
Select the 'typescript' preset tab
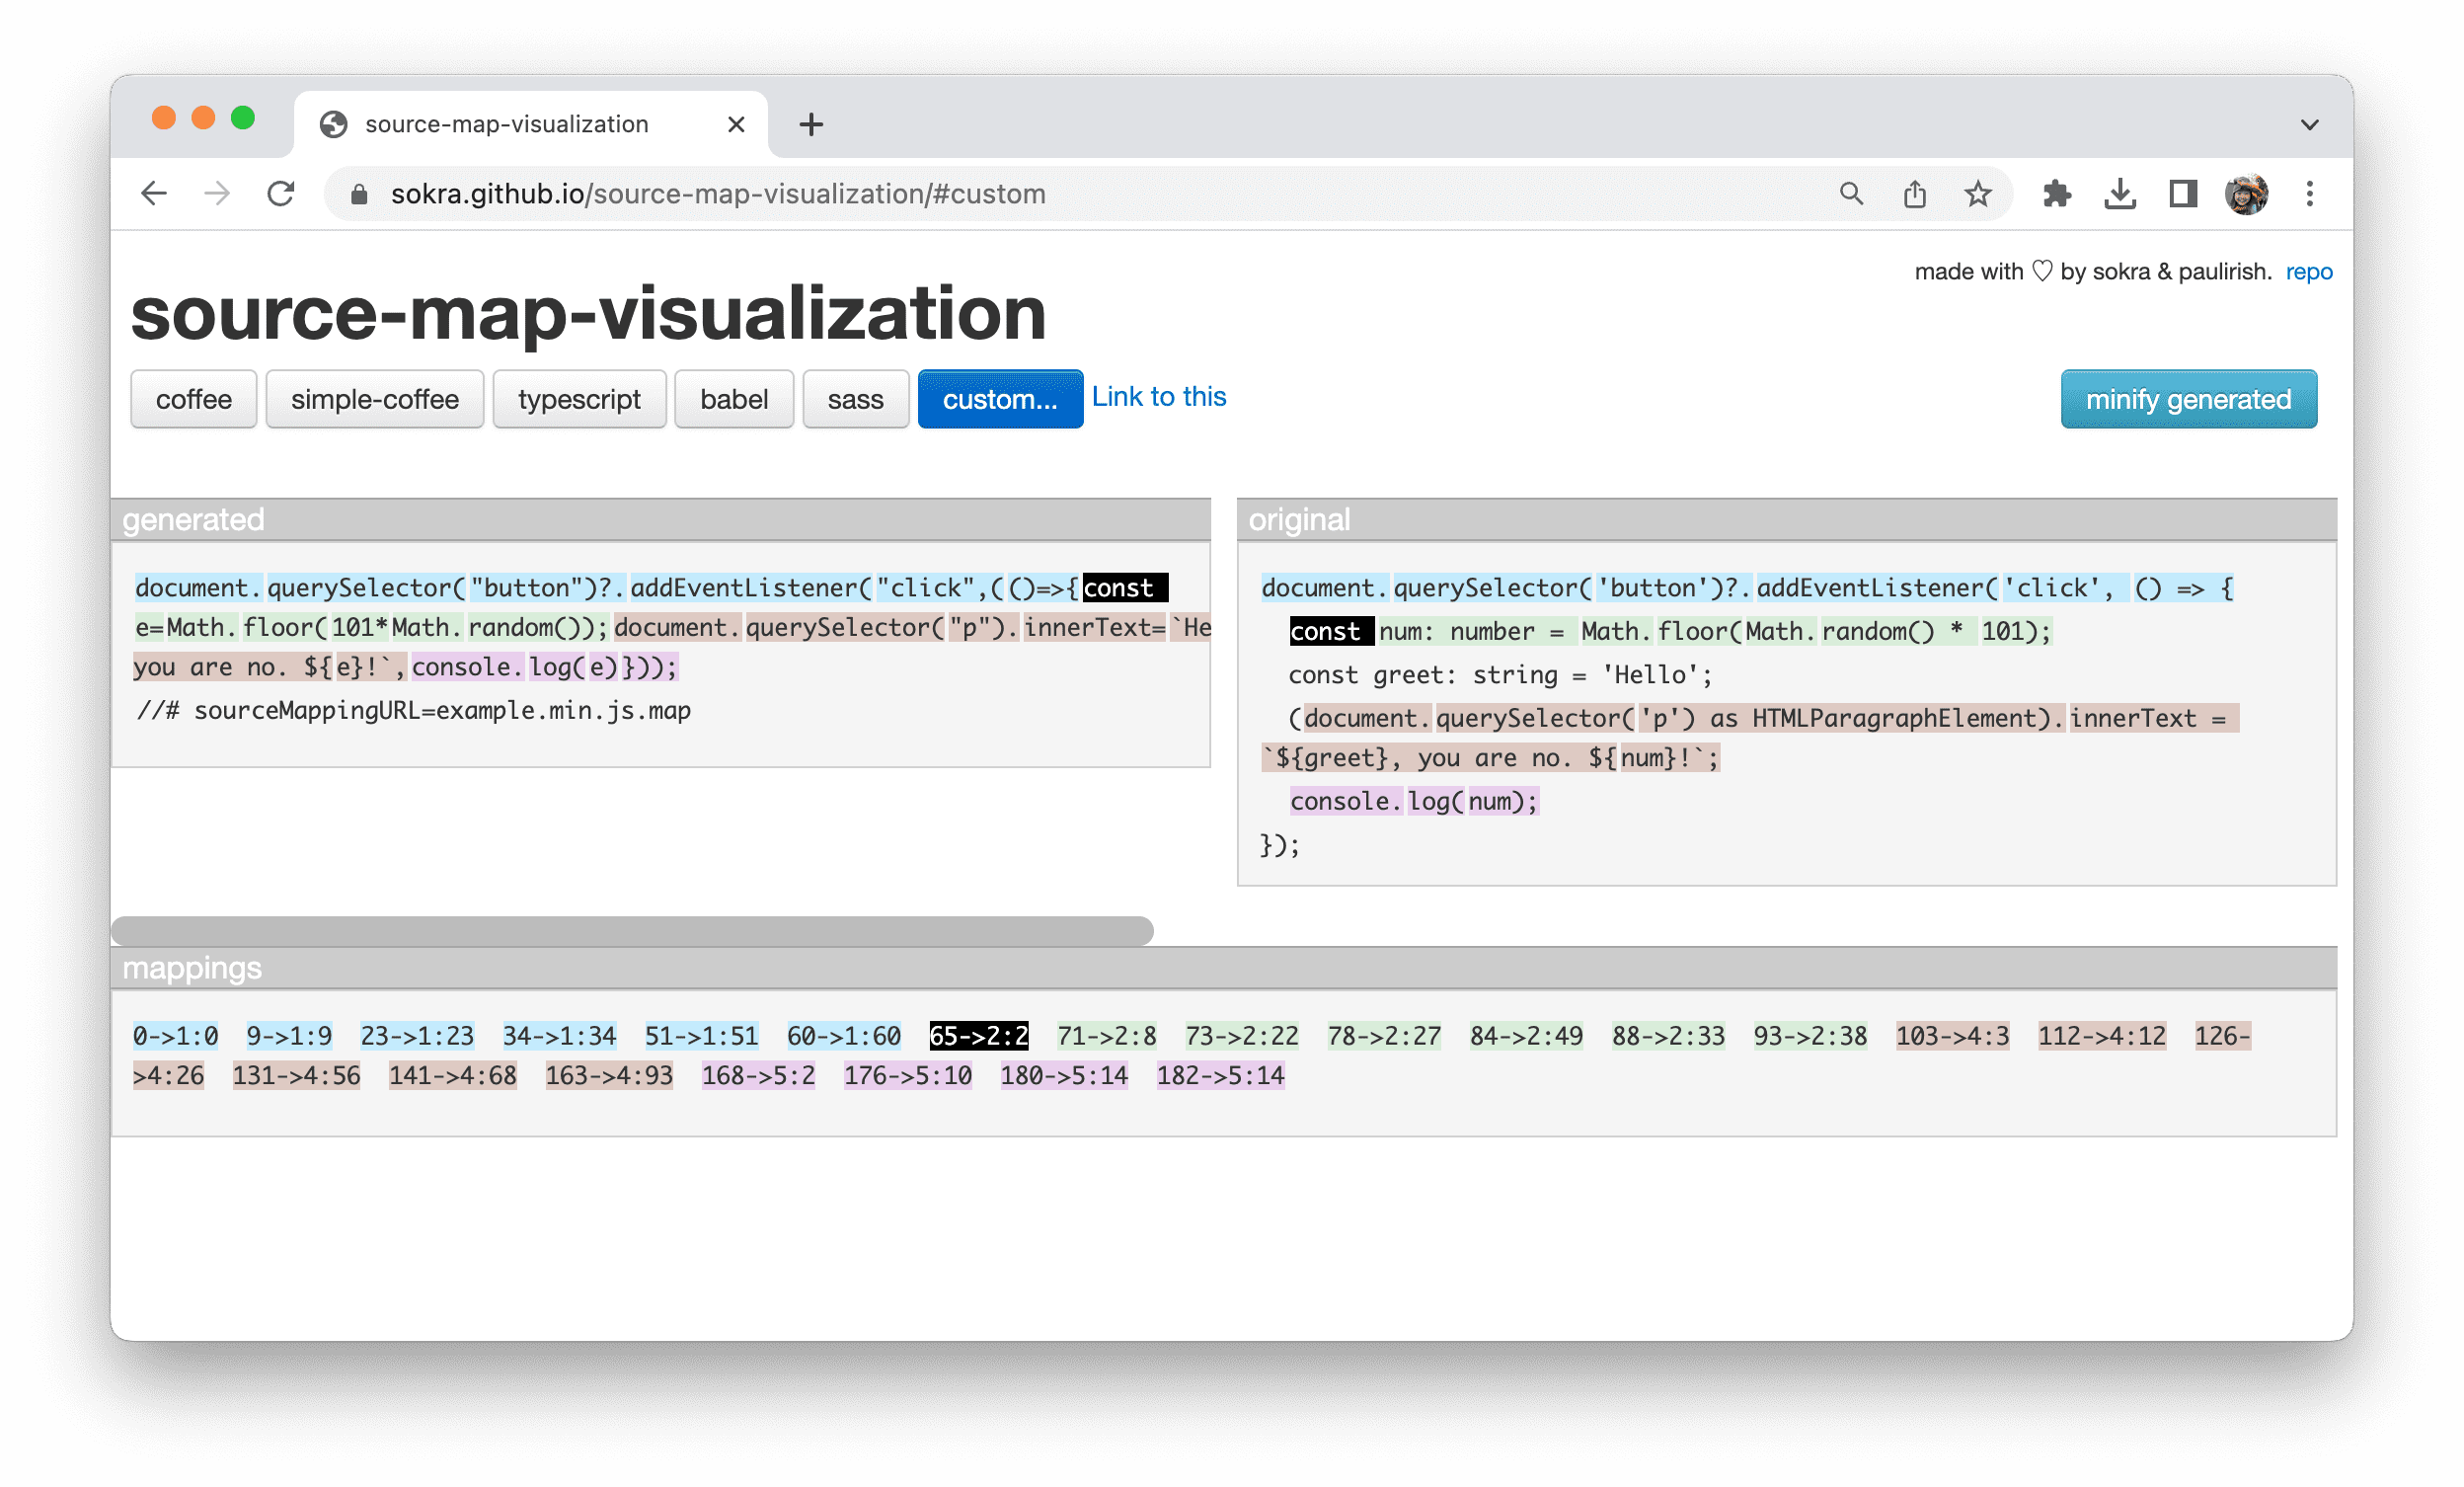pos(577,400)
